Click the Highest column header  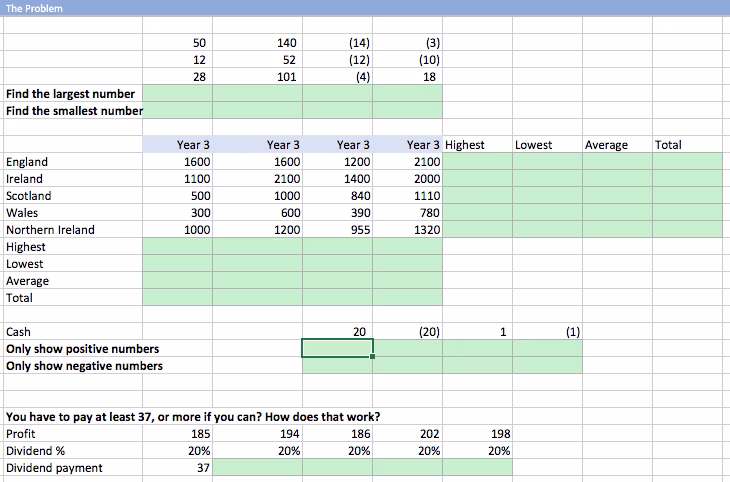point(478,145)
